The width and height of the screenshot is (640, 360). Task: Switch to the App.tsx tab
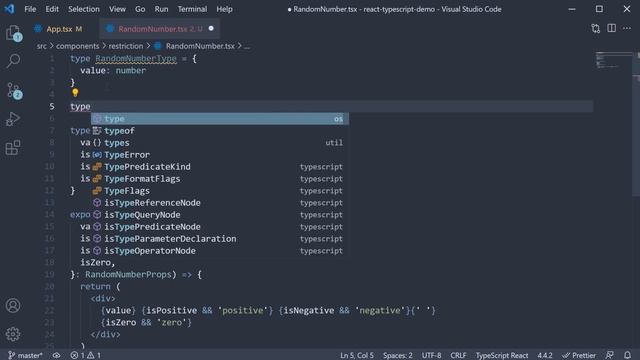coord(59,29)
